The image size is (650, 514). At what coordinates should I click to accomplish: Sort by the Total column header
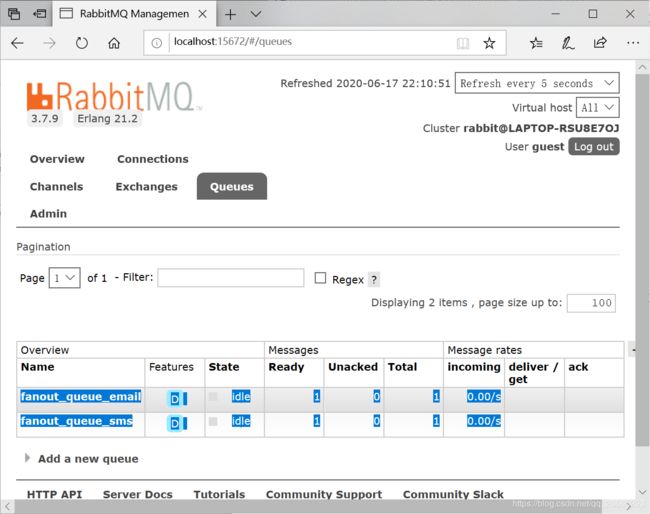402,367
